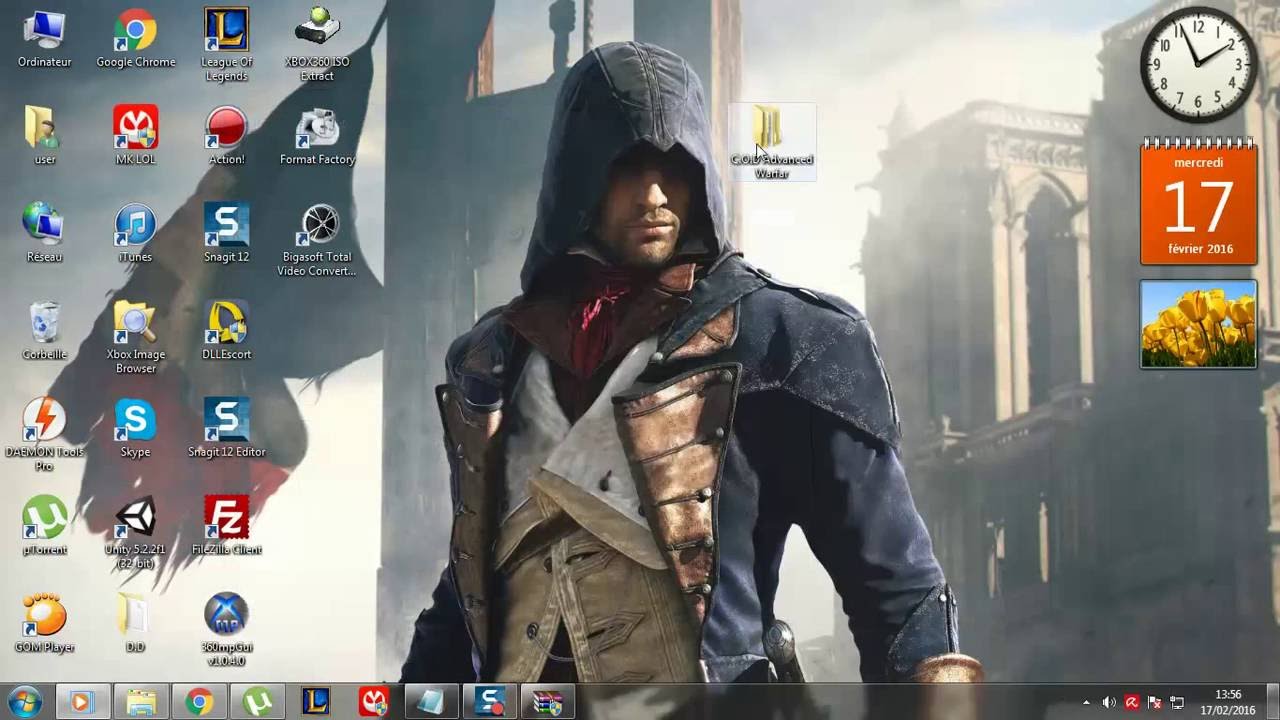Select the MK LOL desktop shortcut
1280x720 pixels.
click(x=135, y=137)
